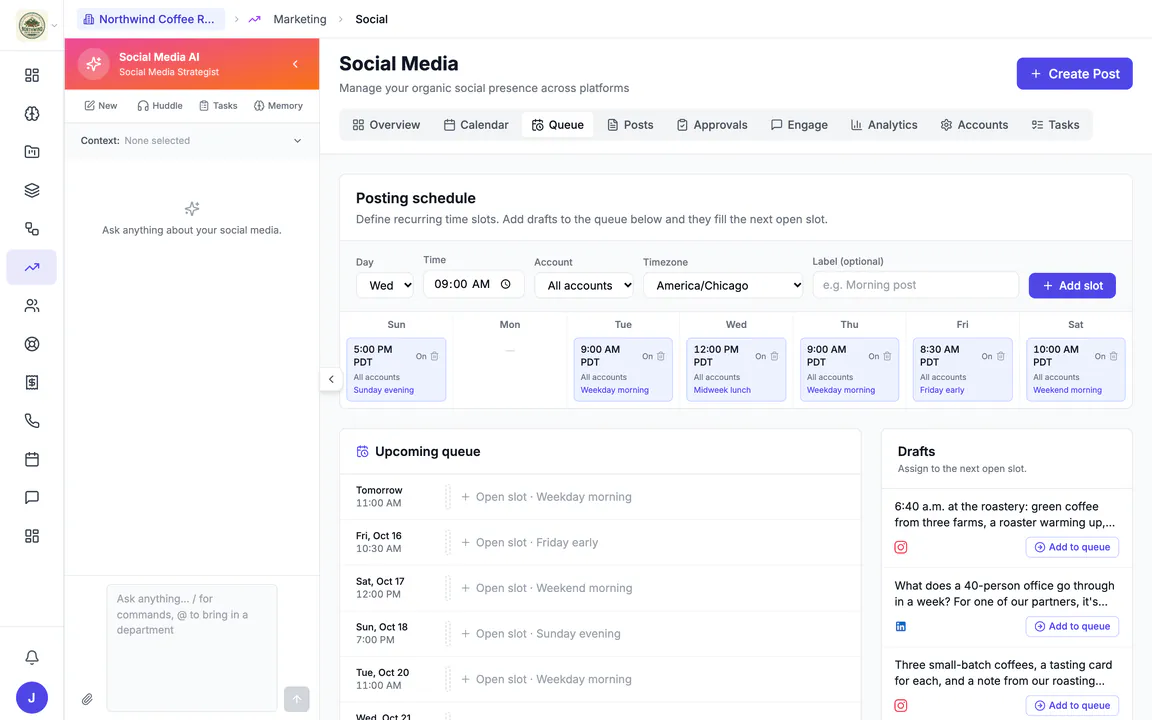Switch to the Overview tab
This screenshot has width=1152, height=720.
(x=386, y=125)
